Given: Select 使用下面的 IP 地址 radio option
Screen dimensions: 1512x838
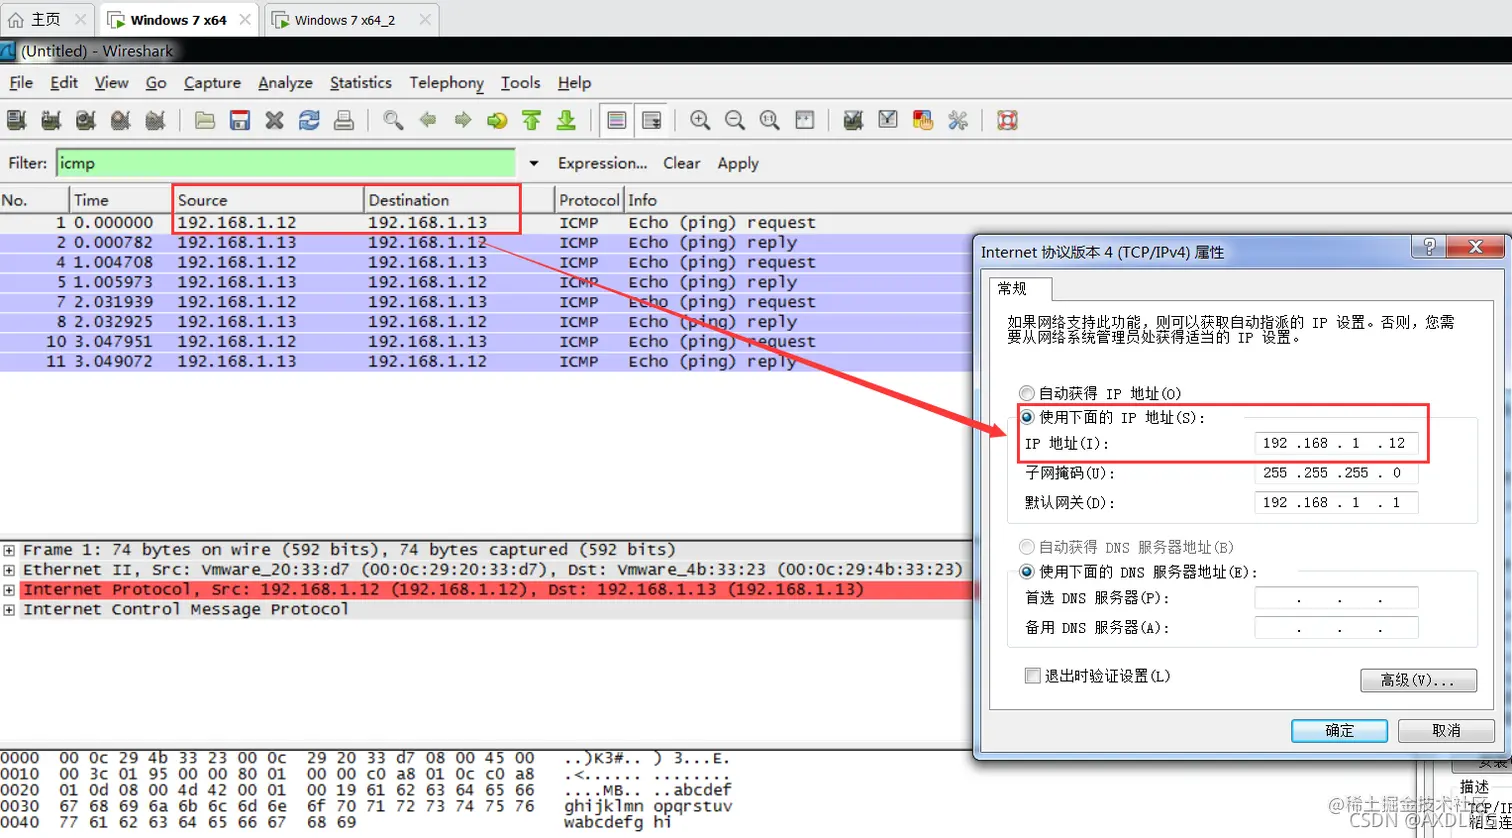Looking at the screenshot, I should pyautogui.click(x=1026, y=417).
